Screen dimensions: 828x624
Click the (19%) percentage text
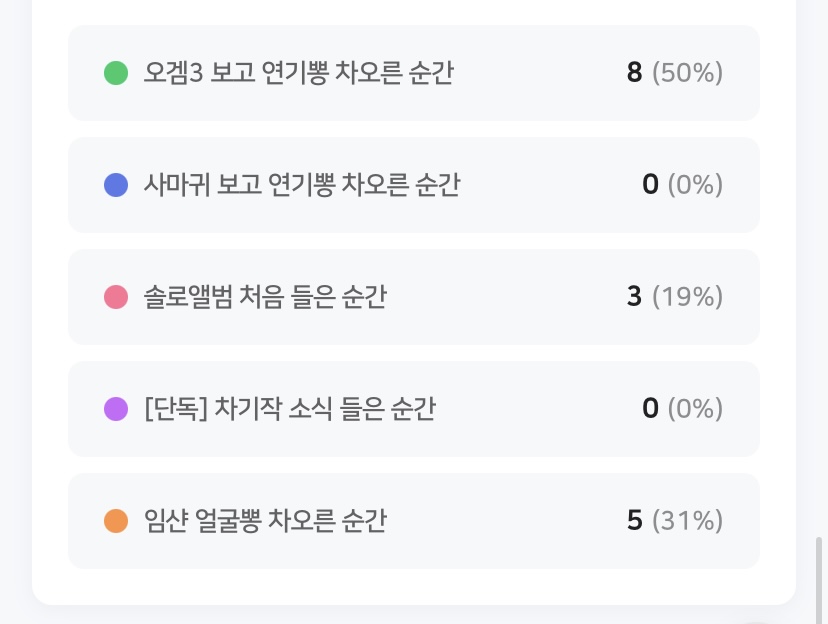687,297
